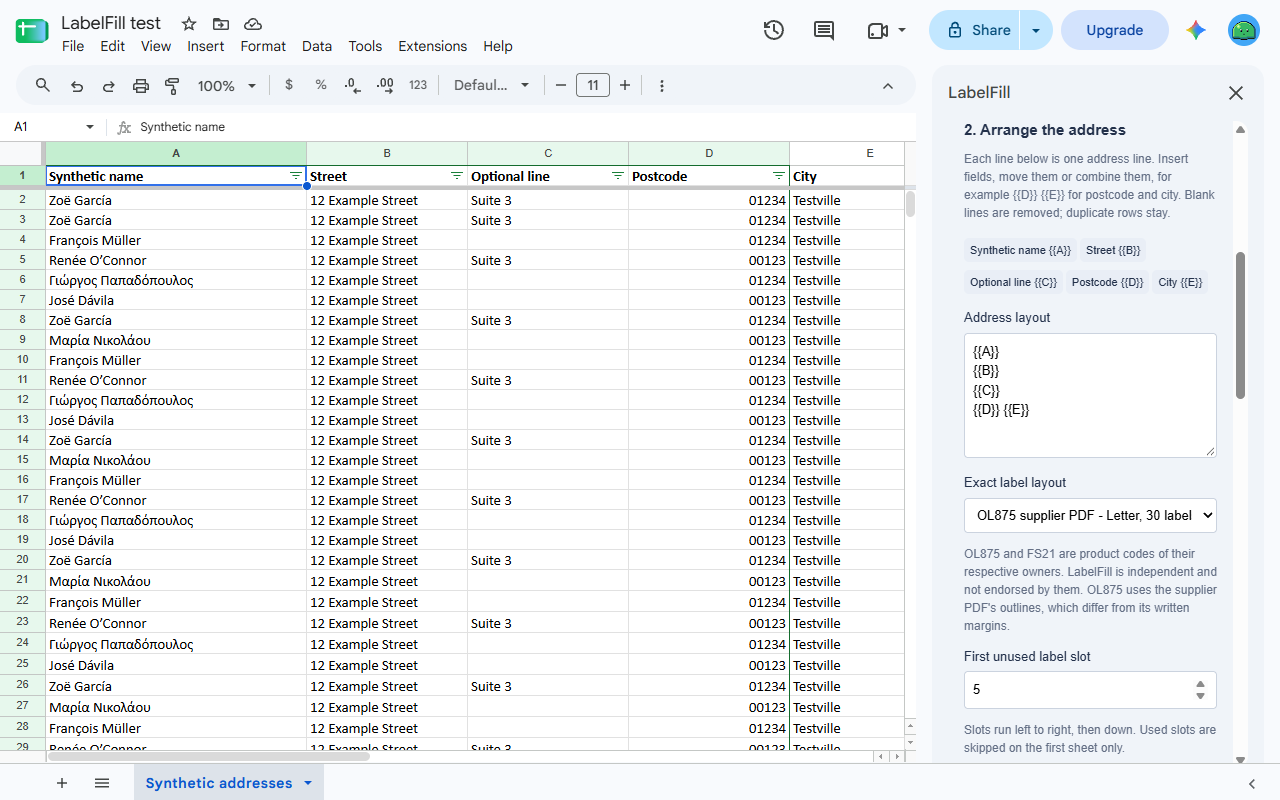Viewport: 1280px width, 800px height.
Task: Open the Data menu
Action: (x=317, y=46)
